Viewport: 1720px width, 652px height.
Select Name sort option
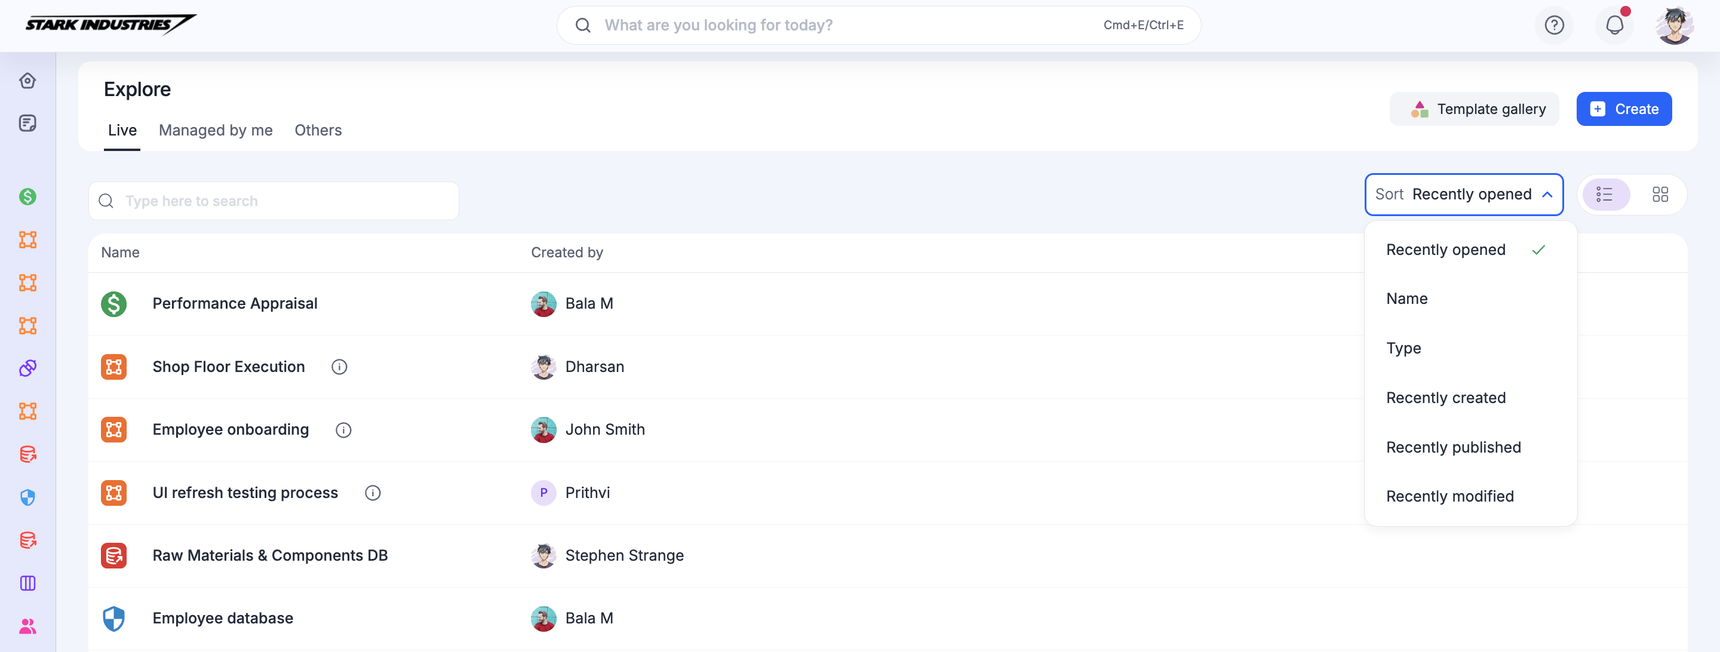coord(1407,299)
